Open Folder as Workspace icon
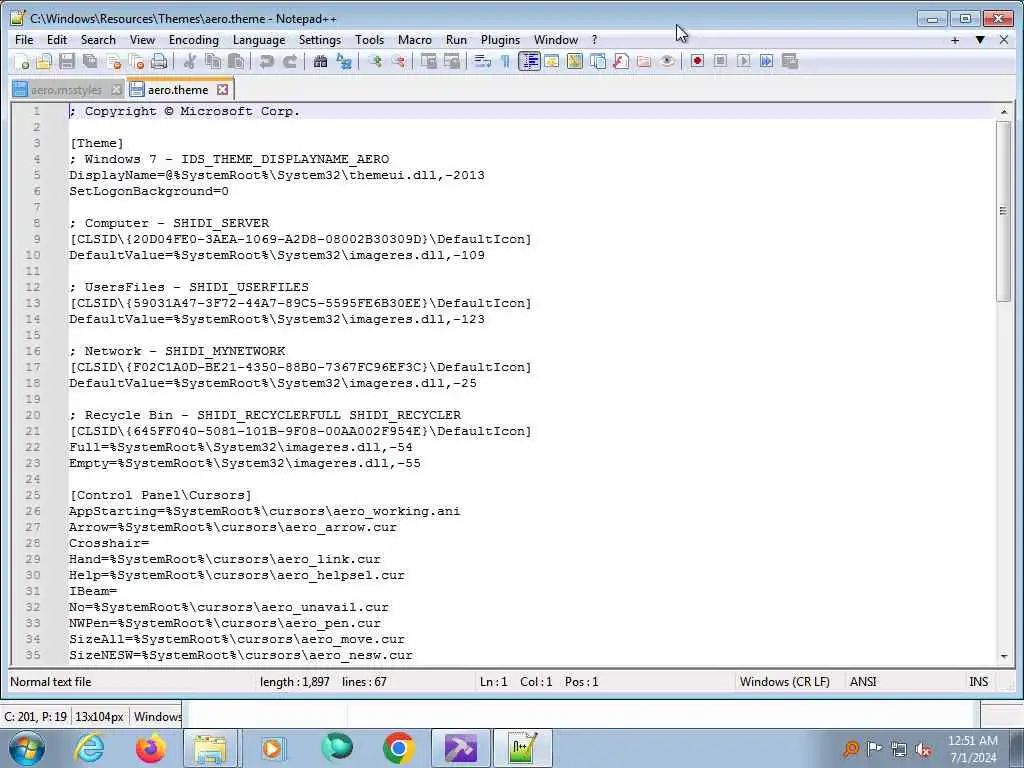 click(644, 61)
